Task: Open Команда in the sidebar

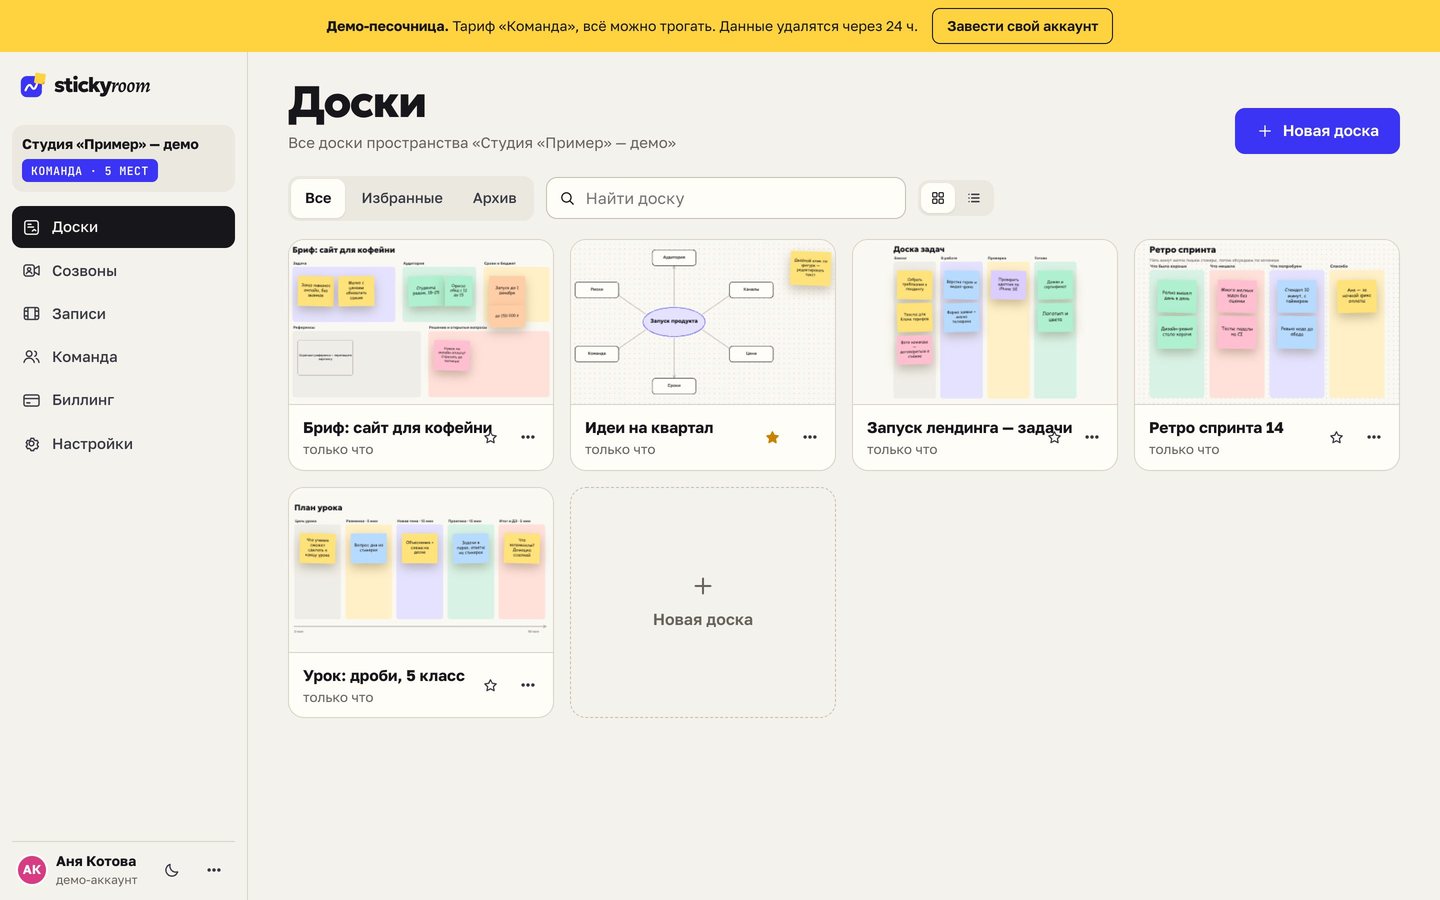Action: click(x=123, y=356)
